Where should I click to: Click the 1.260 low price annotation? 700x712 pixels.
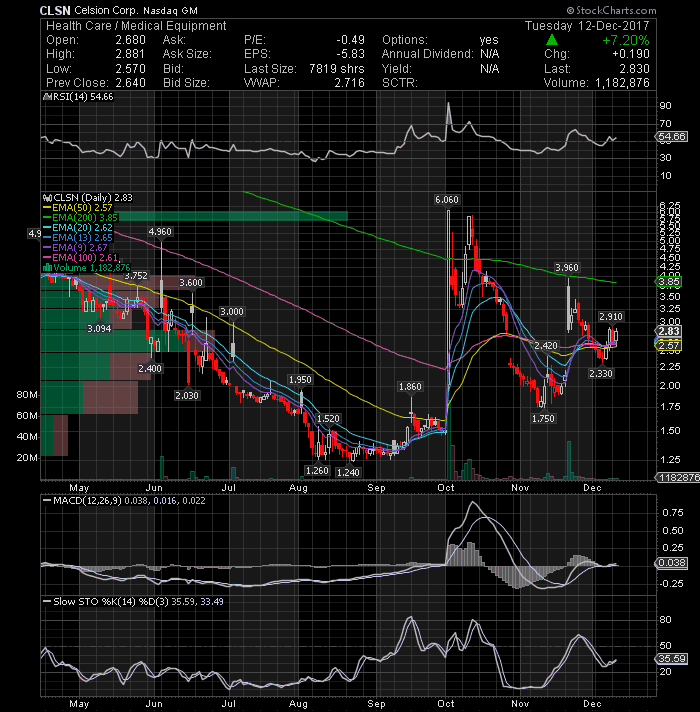[x=317, y=470]
